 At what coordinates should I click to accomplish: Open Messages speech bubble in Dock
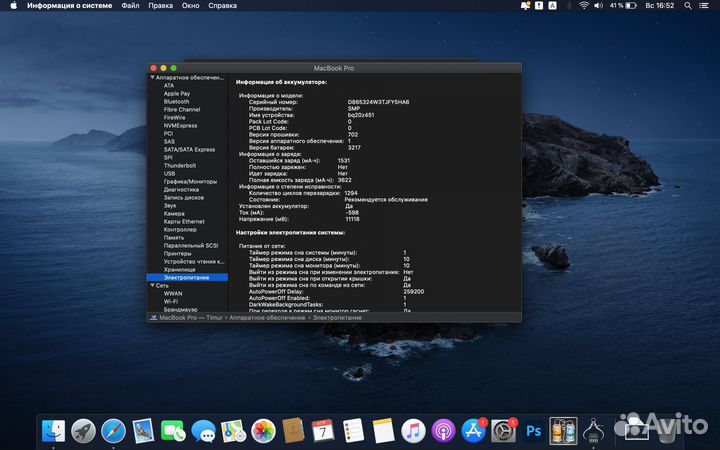(203, 431)
